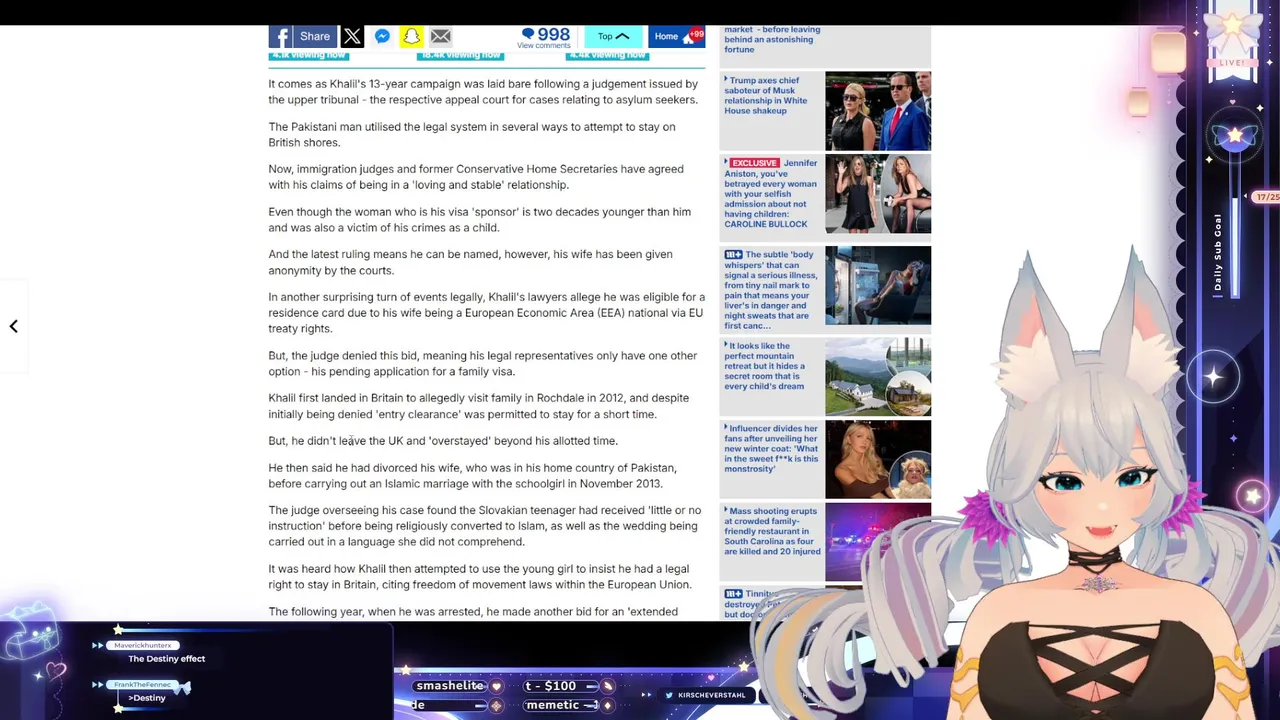This screenshot has height=720, width=1280.
Task: Open Influencer winter coat headline
Action: click(771, 448)
